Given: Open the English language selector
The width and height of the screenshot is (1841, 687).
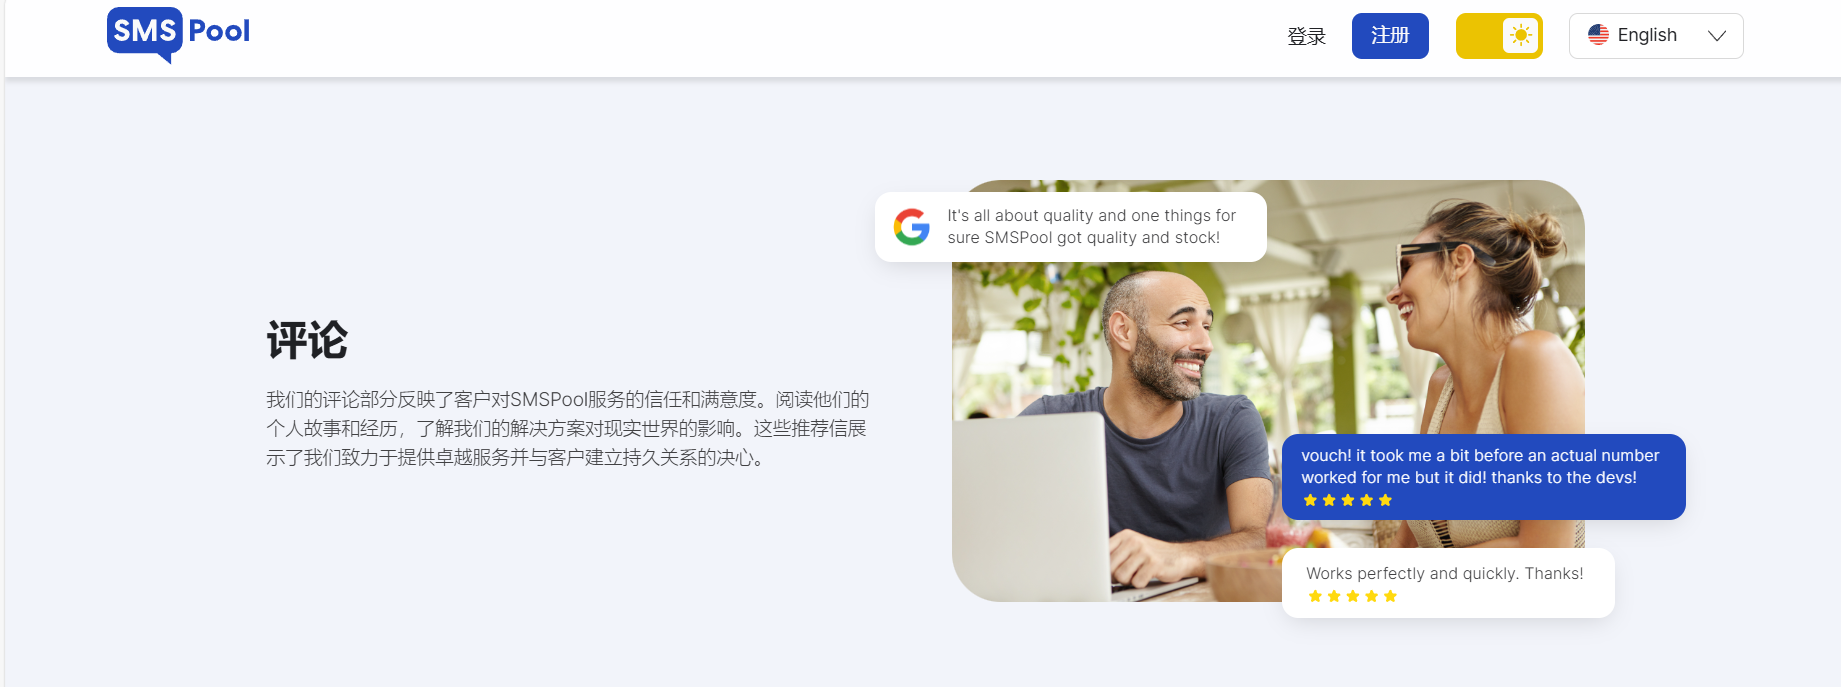Looking at the screenshot, I should coord(1656,36).
